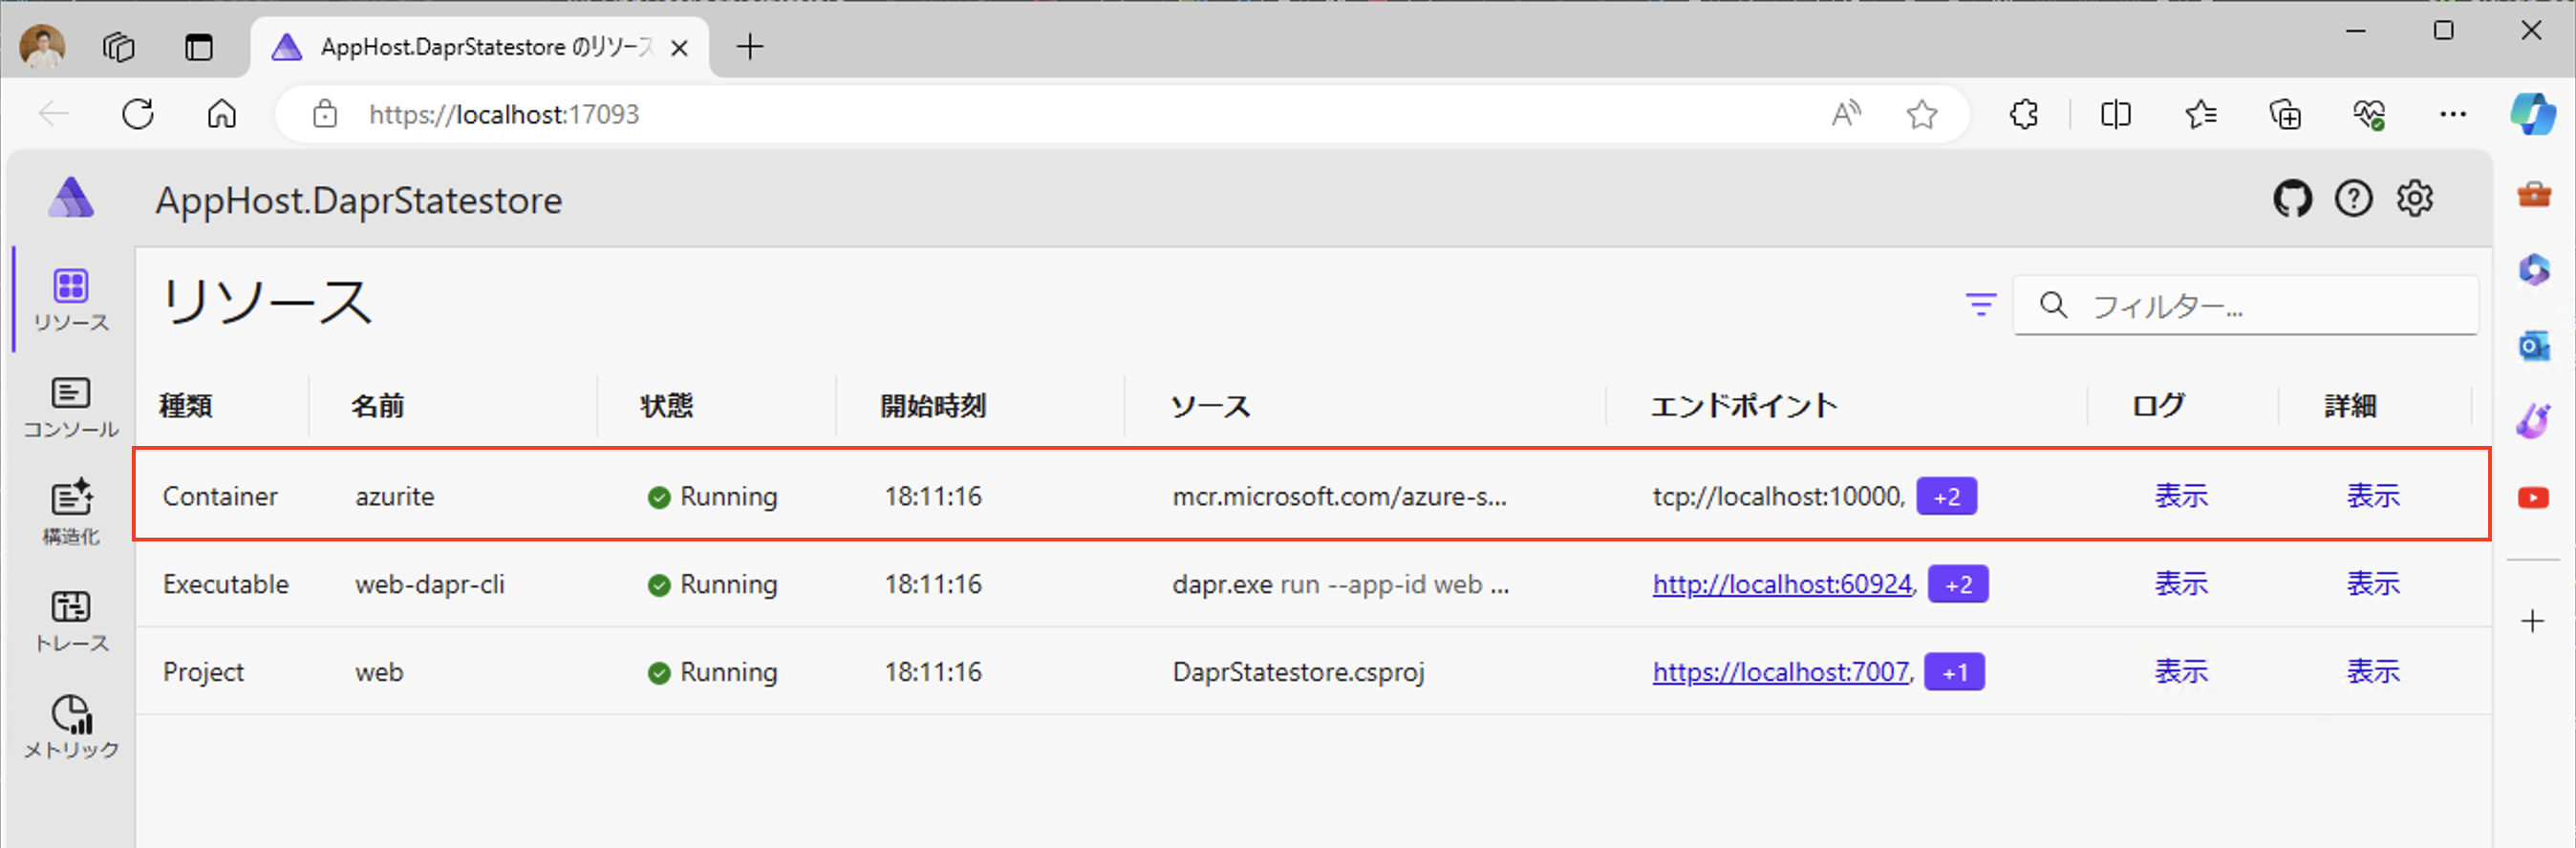The height and width of the screenshot is (848, 2576).
Task: Open the 構造化 (Structured logs) sidebar page
Action: [71, 514]
